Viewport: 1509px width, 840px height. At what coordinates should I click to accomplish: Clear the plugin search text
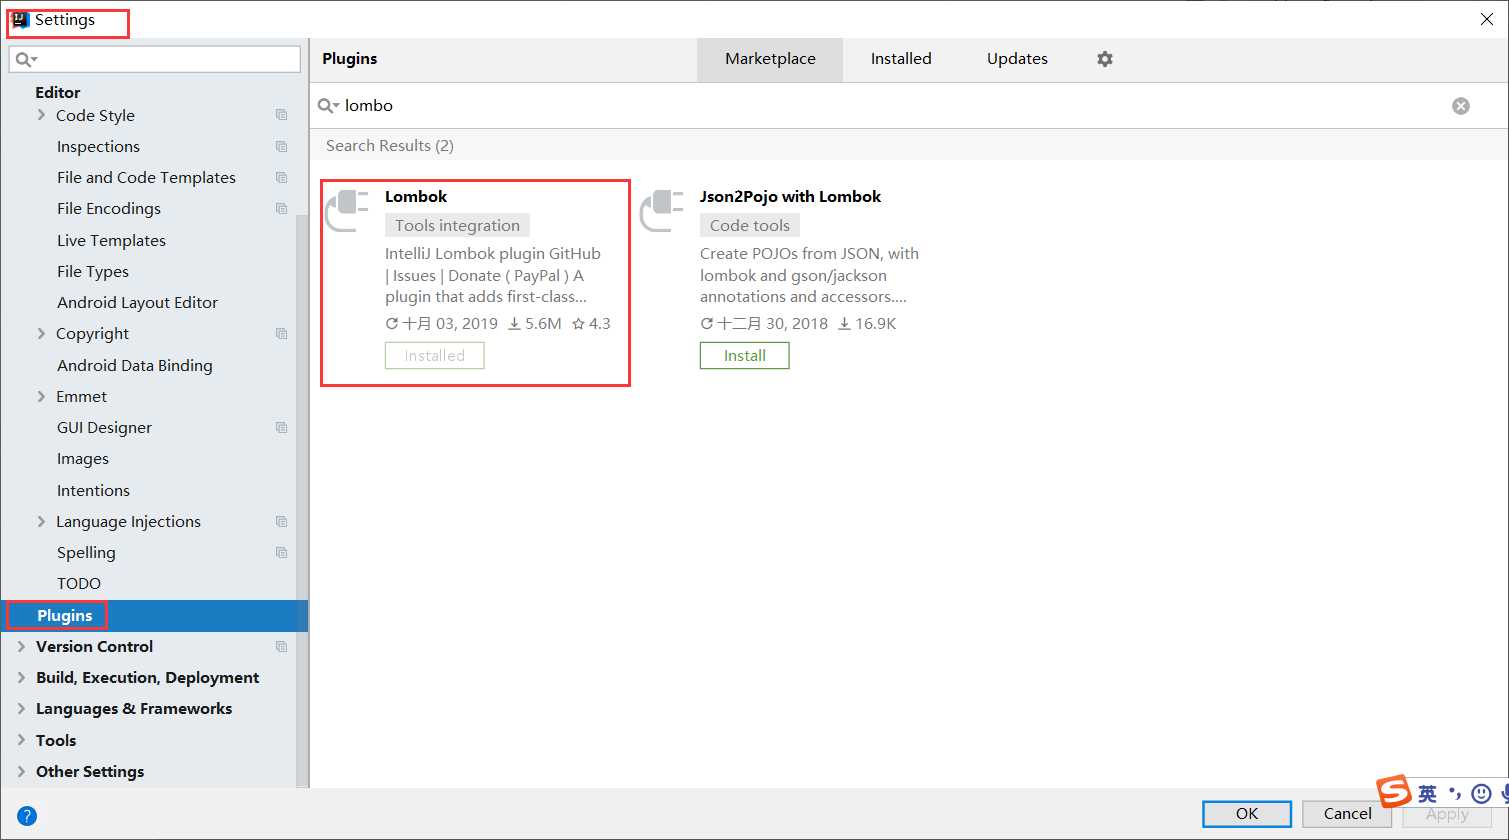[1461, 106]
